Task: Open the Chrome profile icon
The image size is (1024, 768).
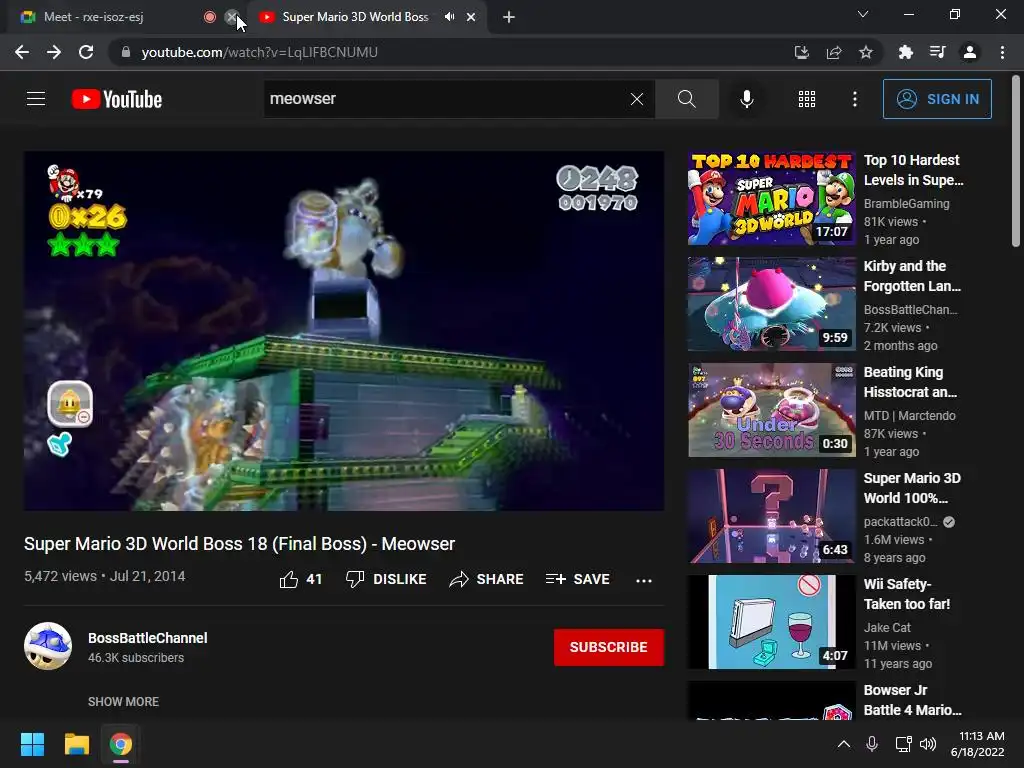Action: click(970, 52)
